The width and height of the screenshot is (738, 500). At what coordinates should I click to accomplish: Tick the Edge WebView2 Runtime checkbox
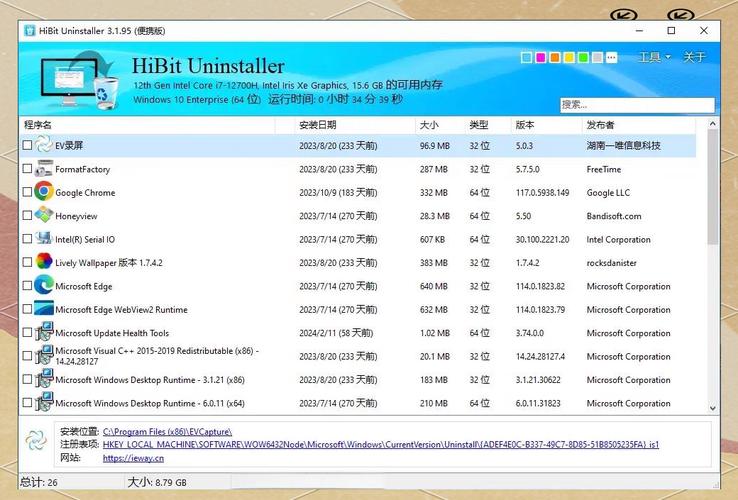point(27,309)
